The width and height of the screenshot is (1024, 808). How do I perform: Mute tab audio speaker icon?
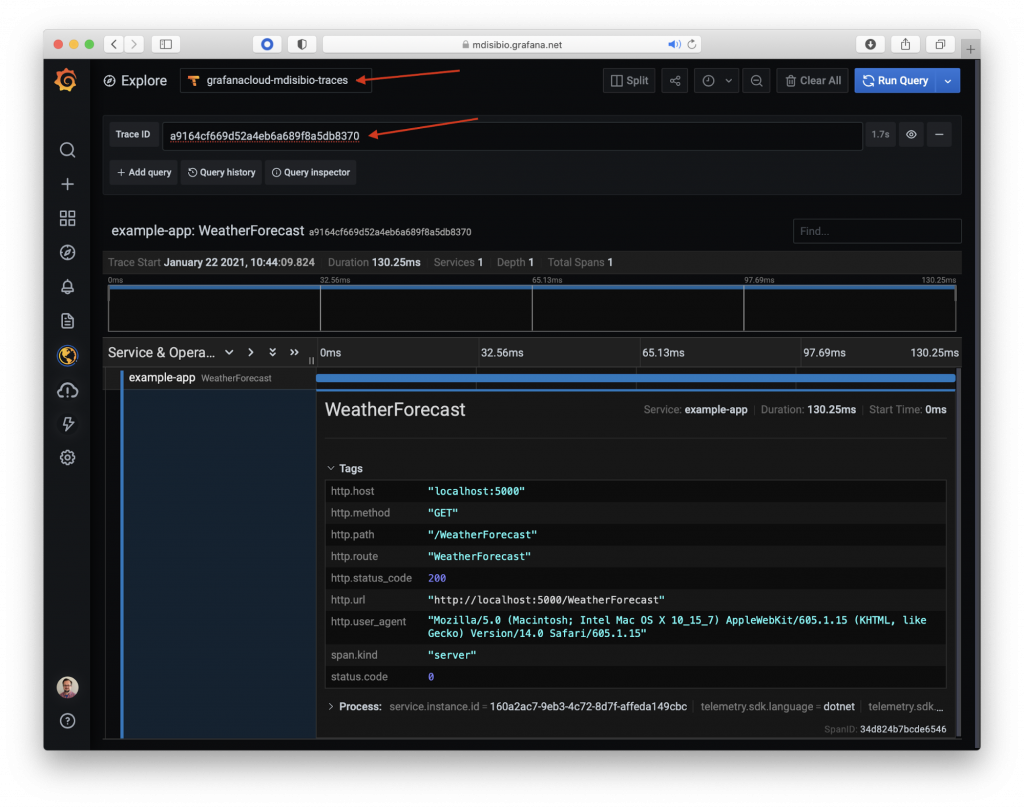click(x=674, y=44)
